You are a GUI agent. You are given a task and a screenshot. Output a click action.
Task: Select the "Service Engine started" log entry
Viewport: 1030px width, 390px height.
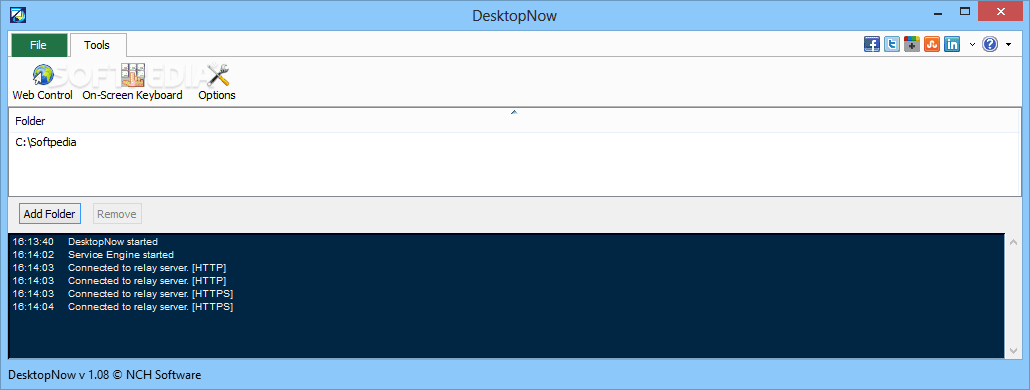[121, 255]
